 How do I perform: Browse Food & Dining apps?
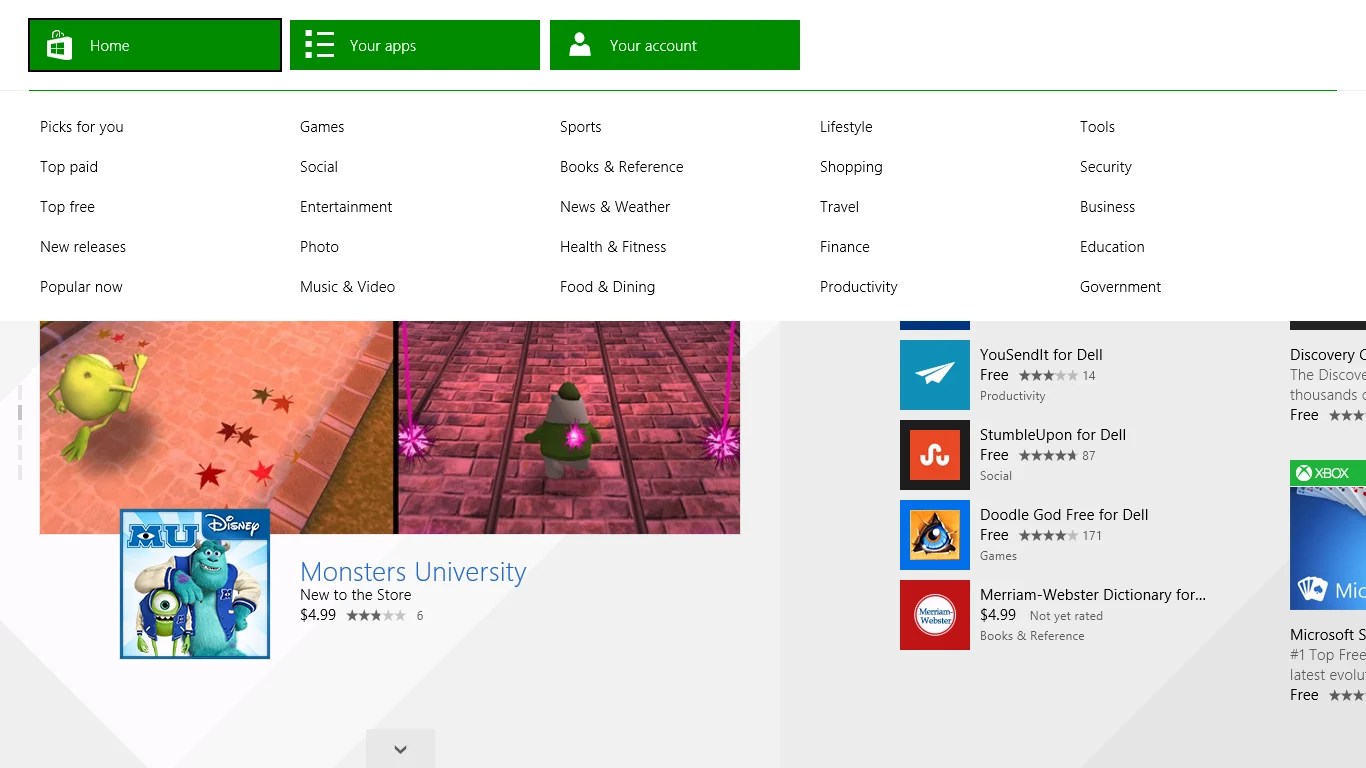point(607,287)
